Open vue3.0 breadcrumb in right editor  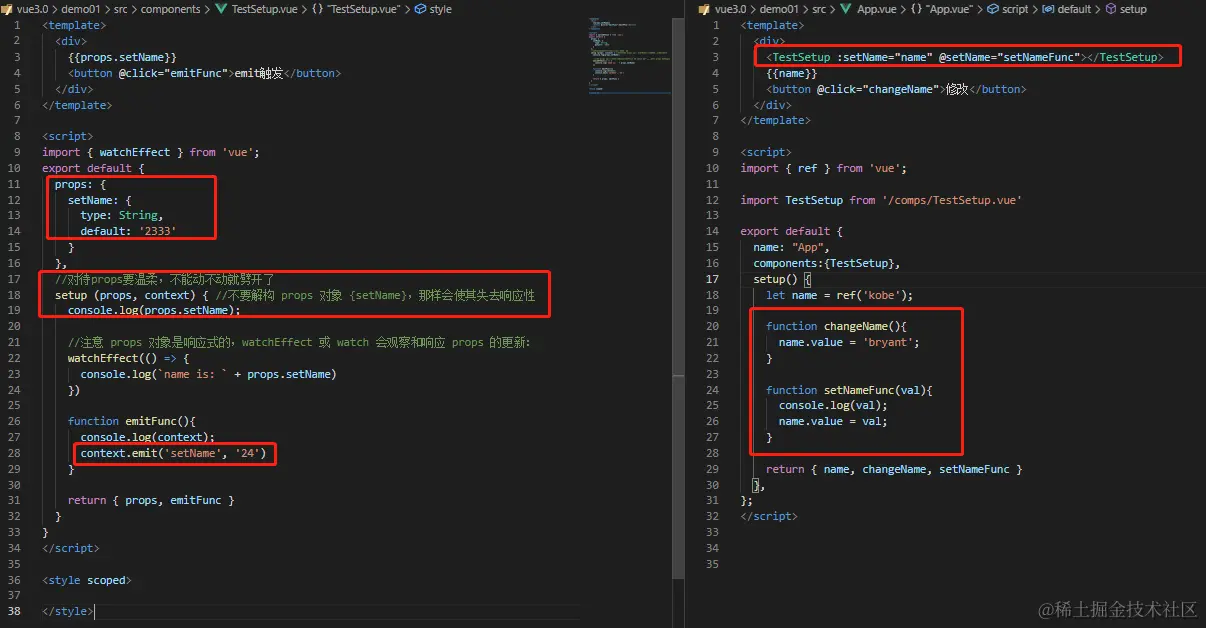(x=731, y=9)
